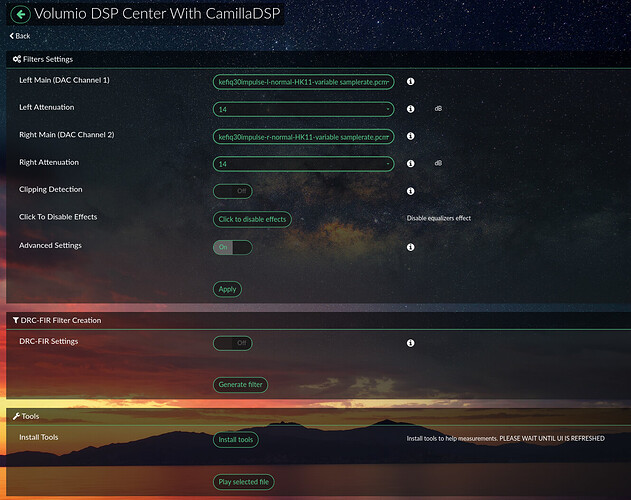Click the Right Main (DAC Channel 2) label
The height and width of the screenshot is (500, 631).
coord(67,135)
